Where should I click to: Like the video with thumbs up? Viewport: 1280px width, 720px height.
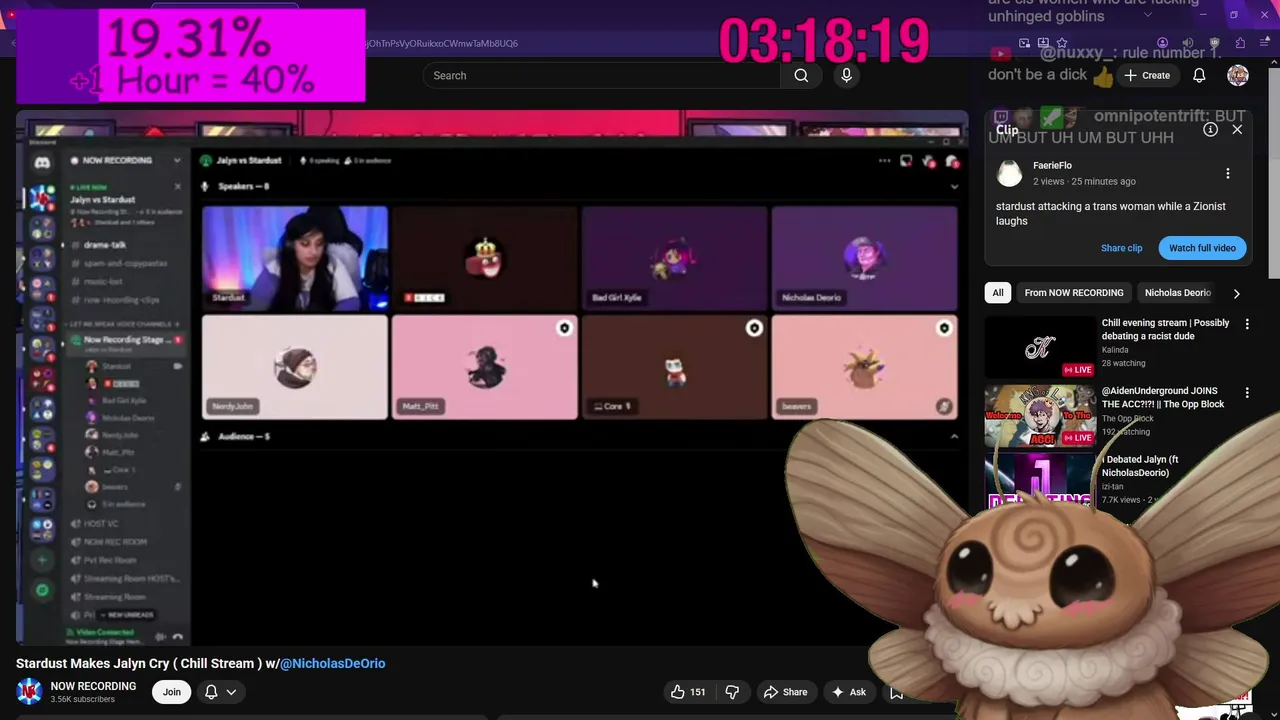[688, 692]
